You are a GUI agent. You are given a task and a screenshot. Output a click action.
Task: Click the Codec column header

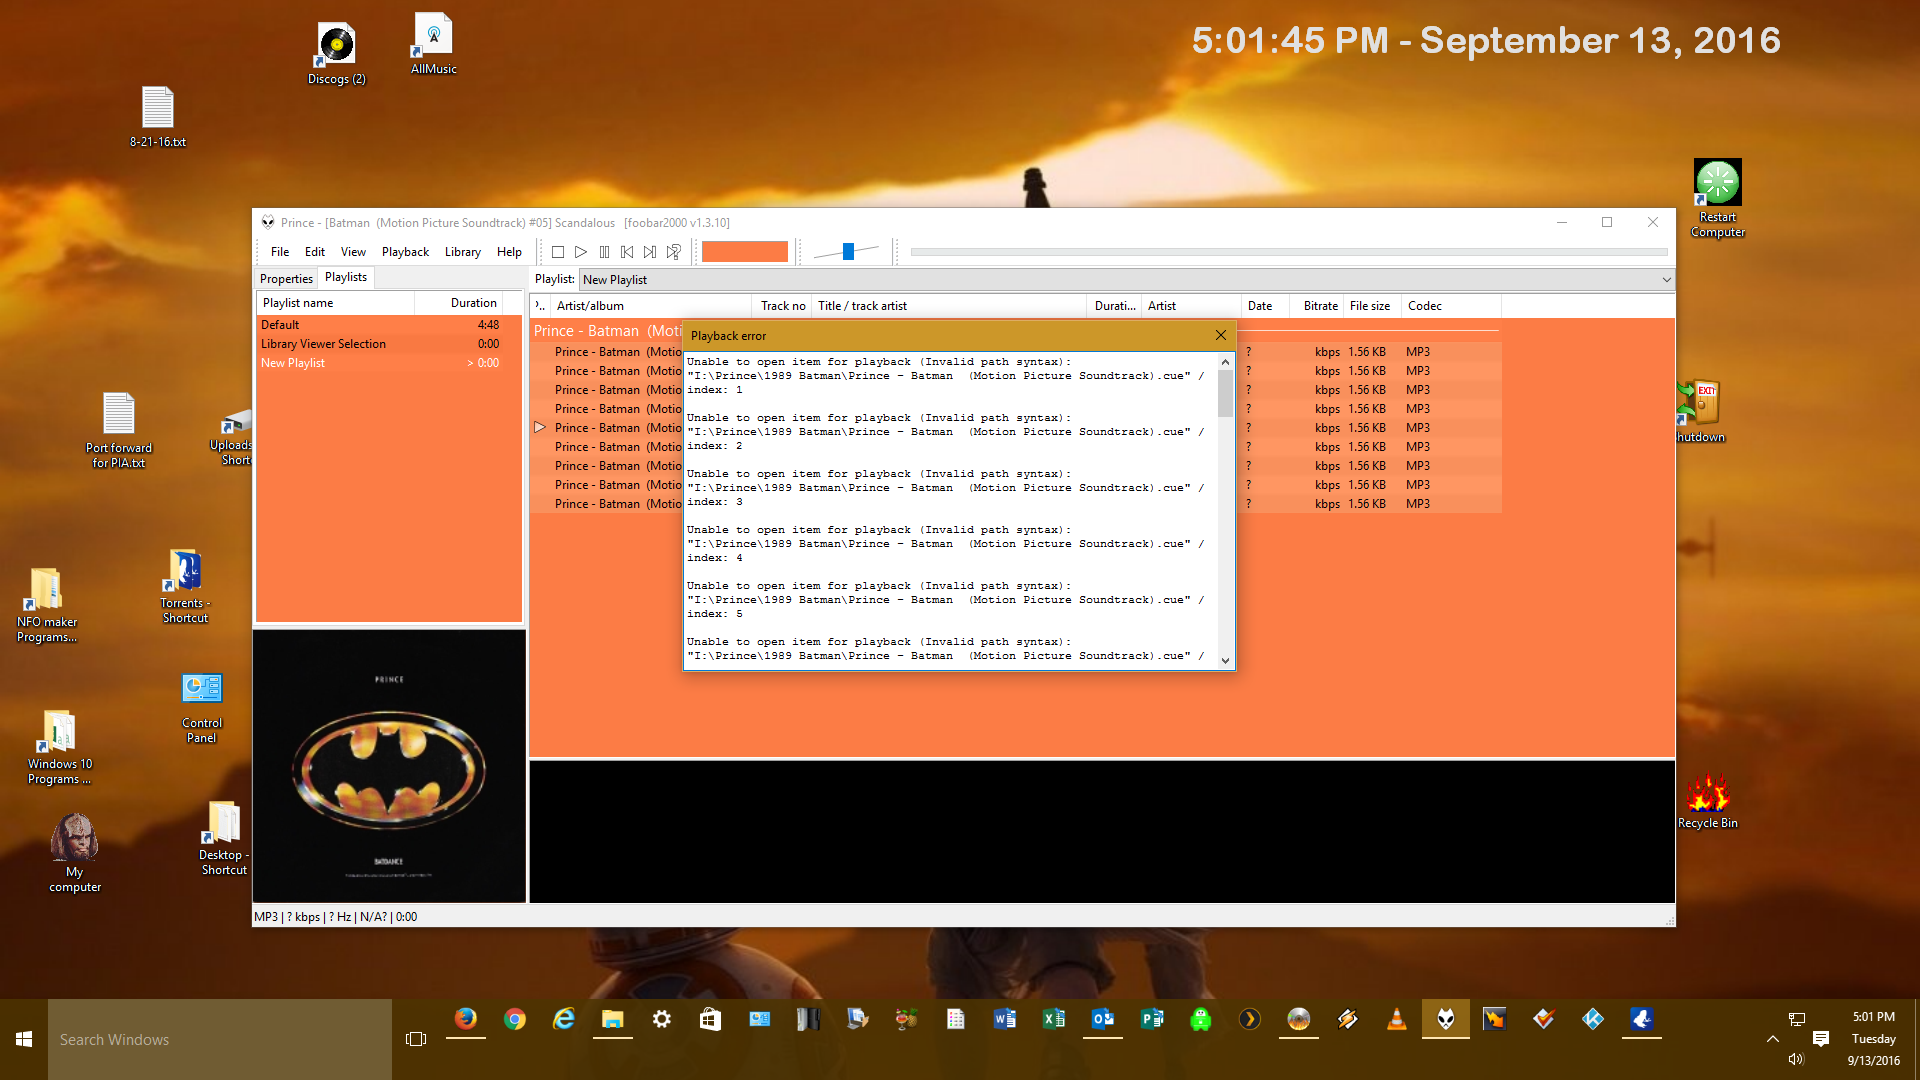[1450, 306]
